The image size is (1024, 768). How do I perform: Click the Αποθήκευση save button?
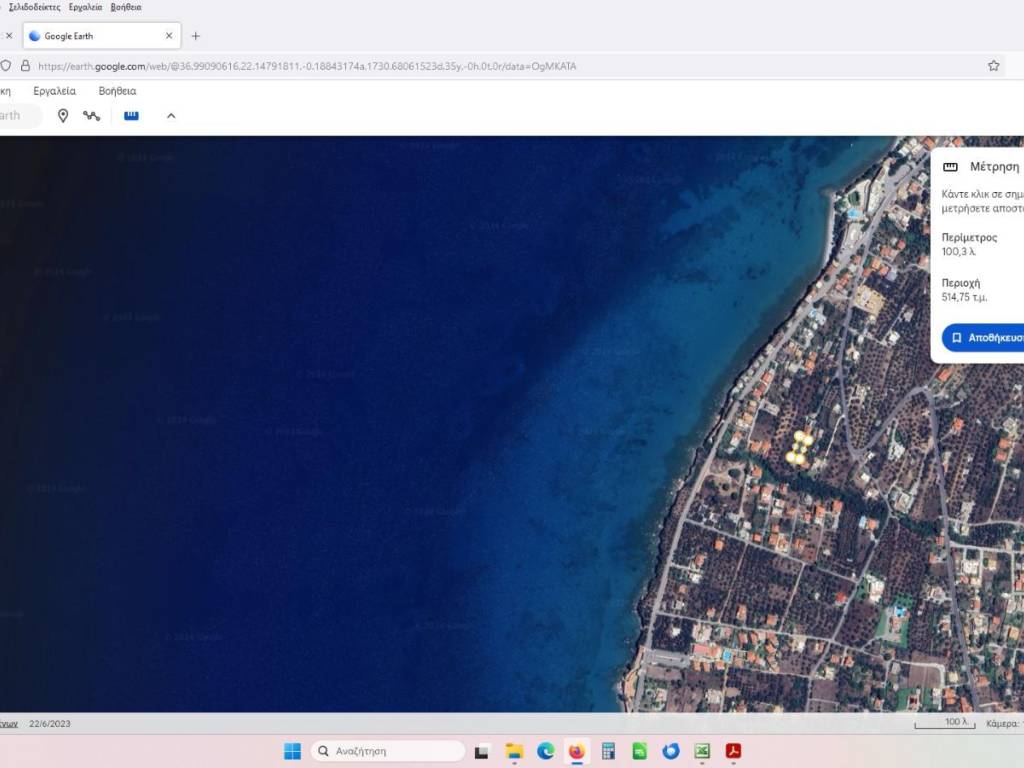pyautogui.click(x=985, y=338)
